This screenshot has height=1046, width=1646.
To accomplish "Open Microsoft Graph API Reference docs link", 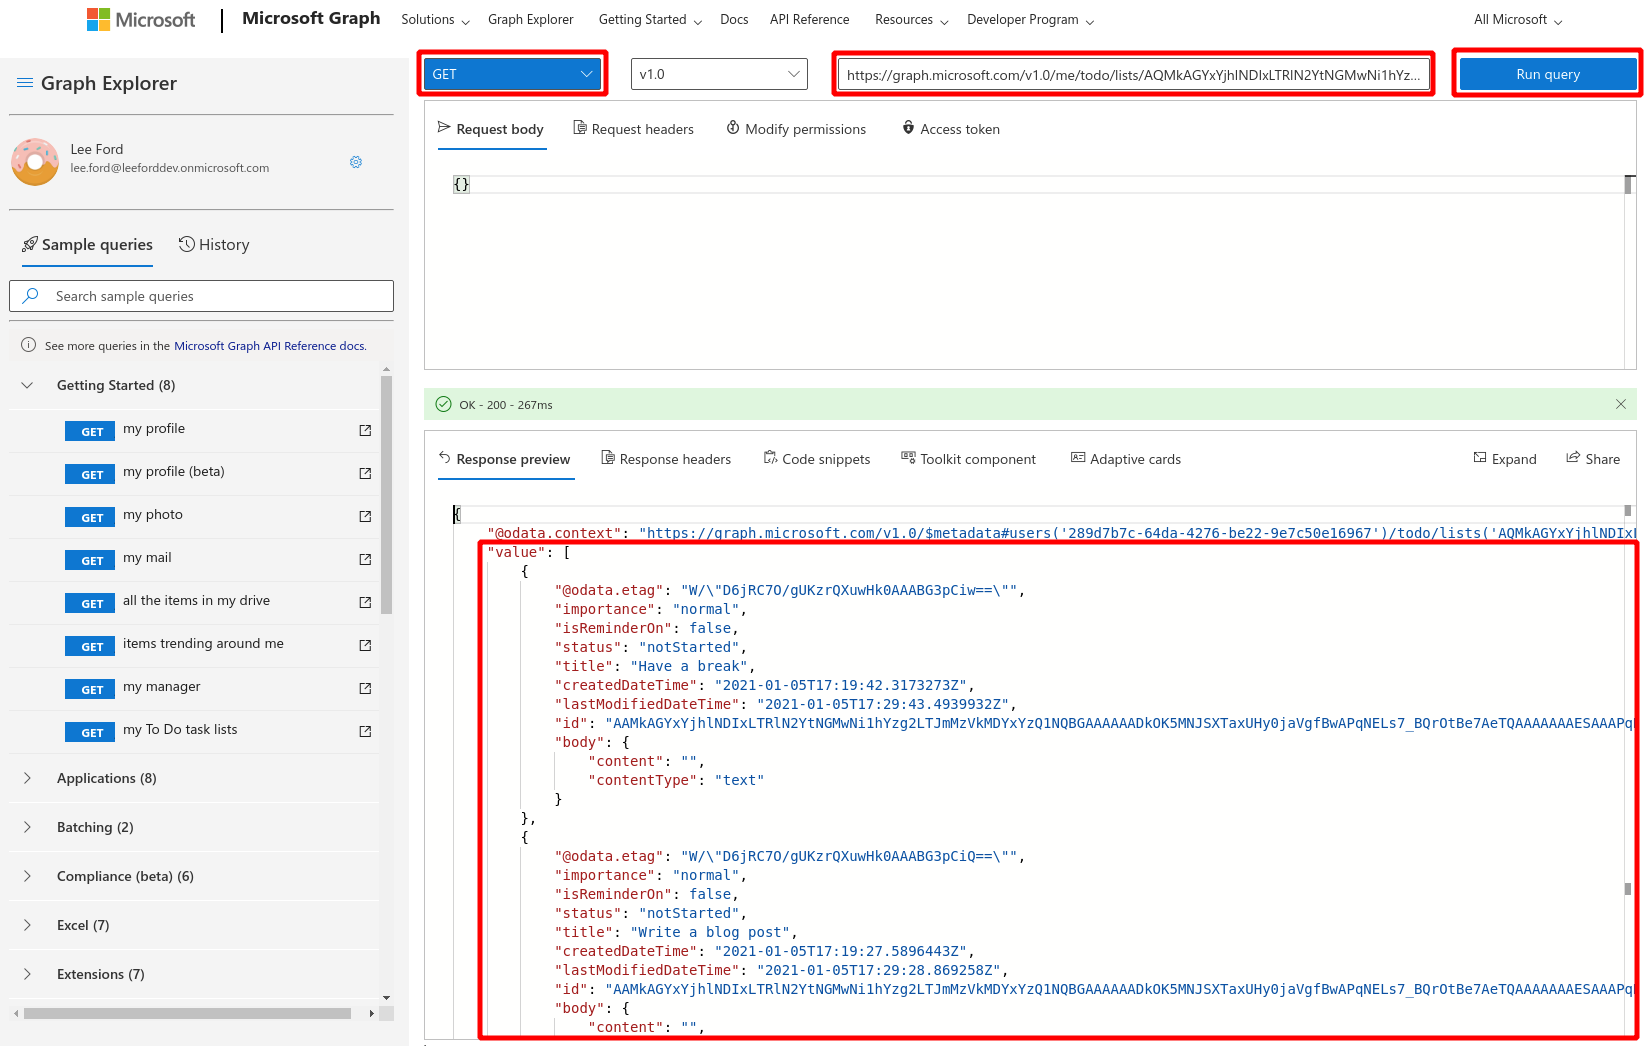I will 270,346.
